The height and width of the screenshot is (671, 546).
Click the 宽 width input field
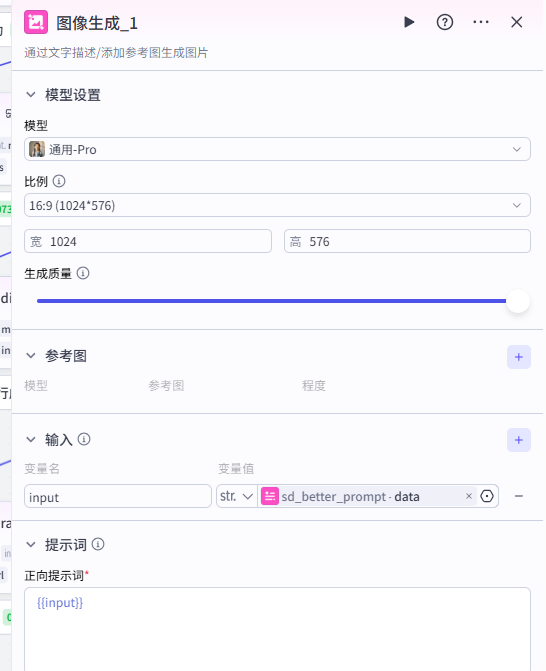point(148,241)
